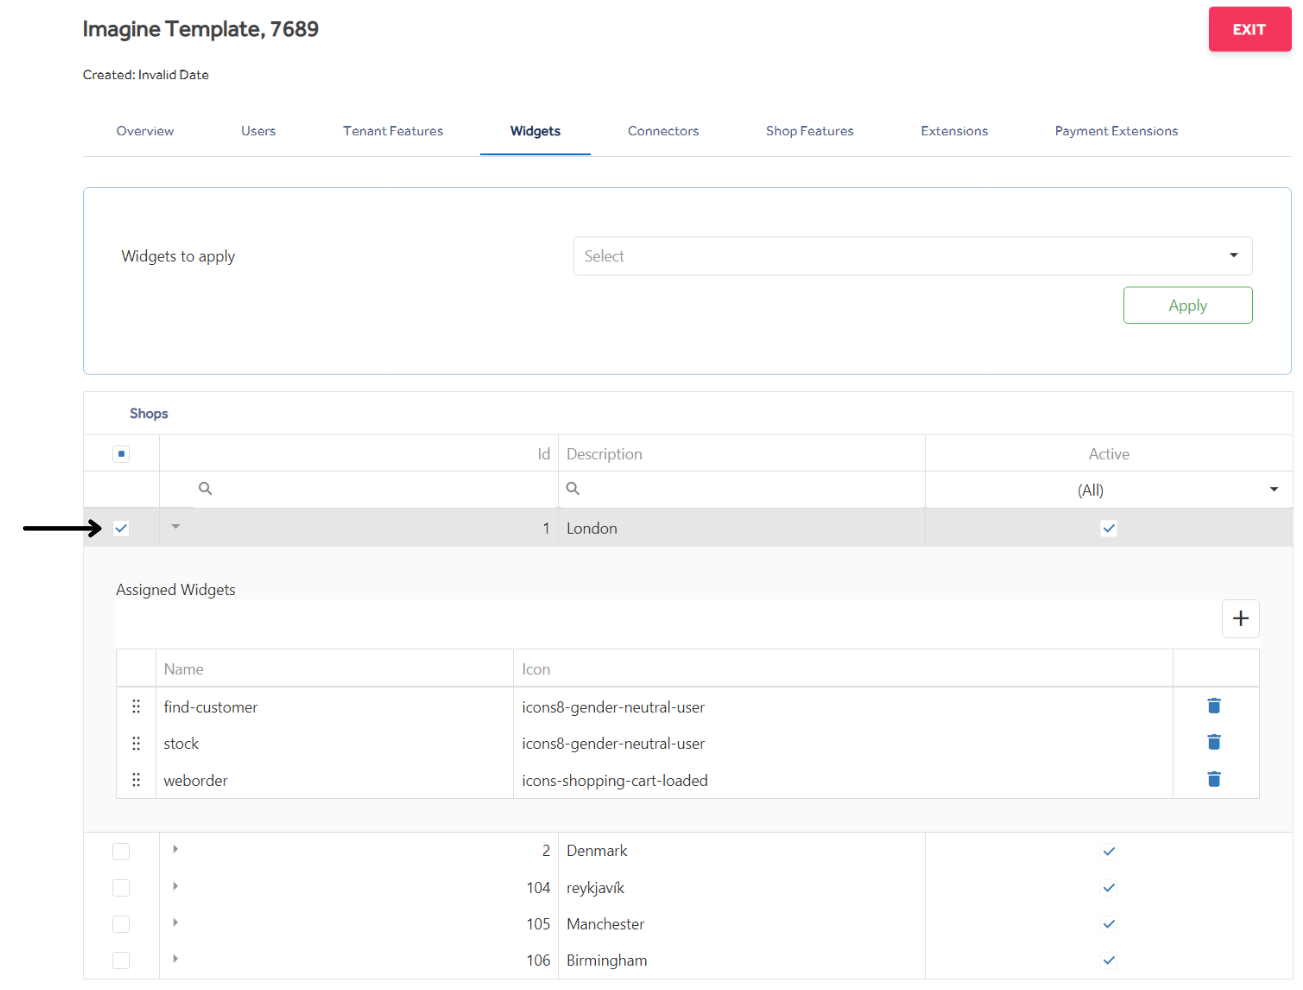Toggle the Active checkbox for reykjavík
1303x990 pixels.
tap(1109, 888)
